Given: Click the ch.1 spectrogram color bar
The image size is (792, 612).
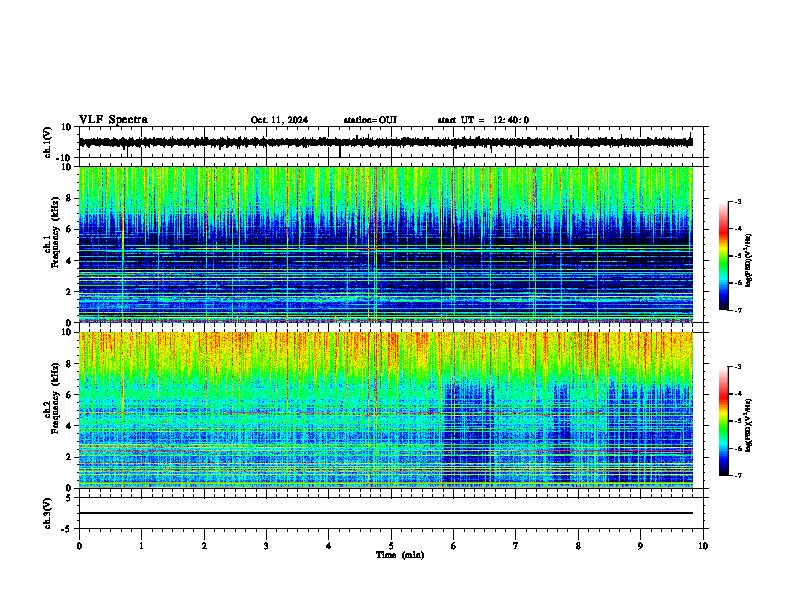Looking at the screenshot, I should pos(724,256).
